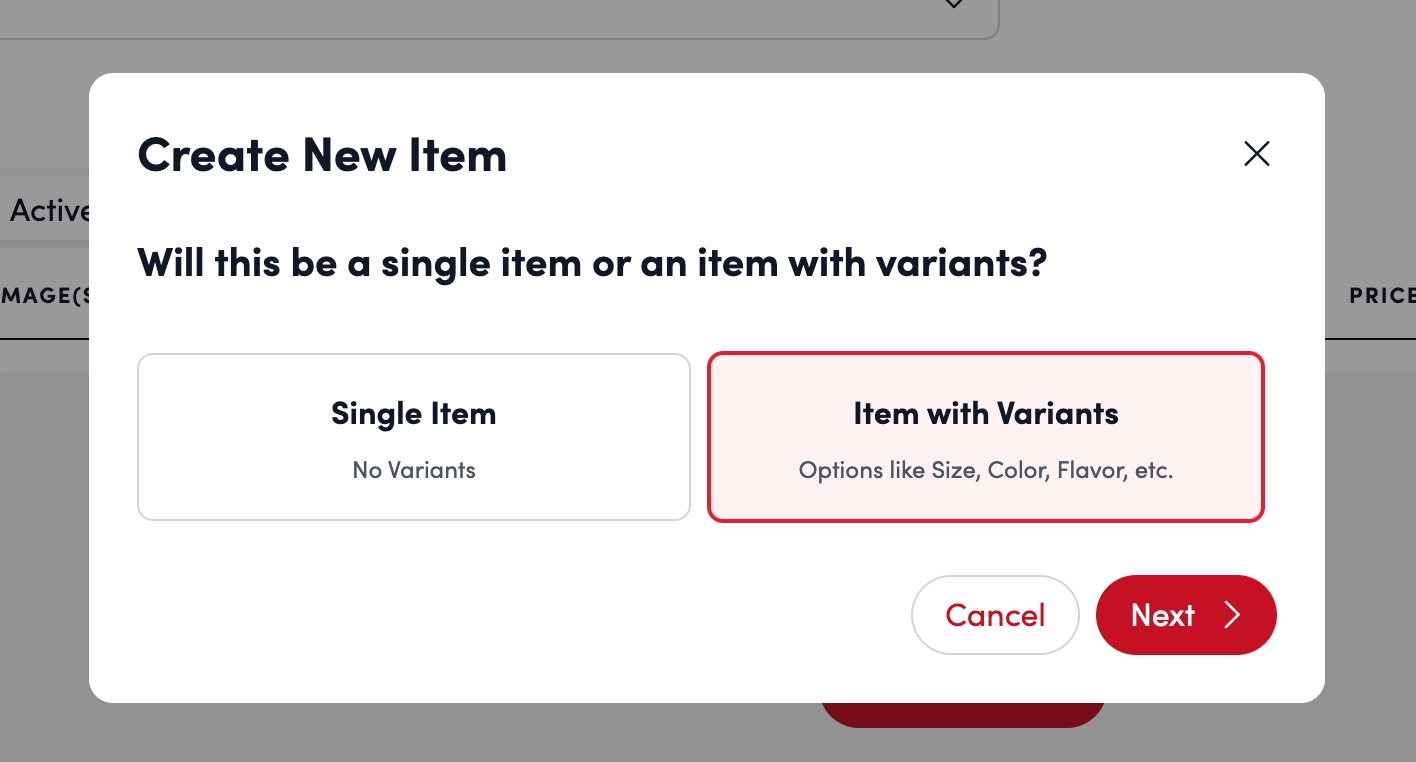Click the arrow icon on the Next button
Screen dimensions: 1416x762
coord(1232,615)
